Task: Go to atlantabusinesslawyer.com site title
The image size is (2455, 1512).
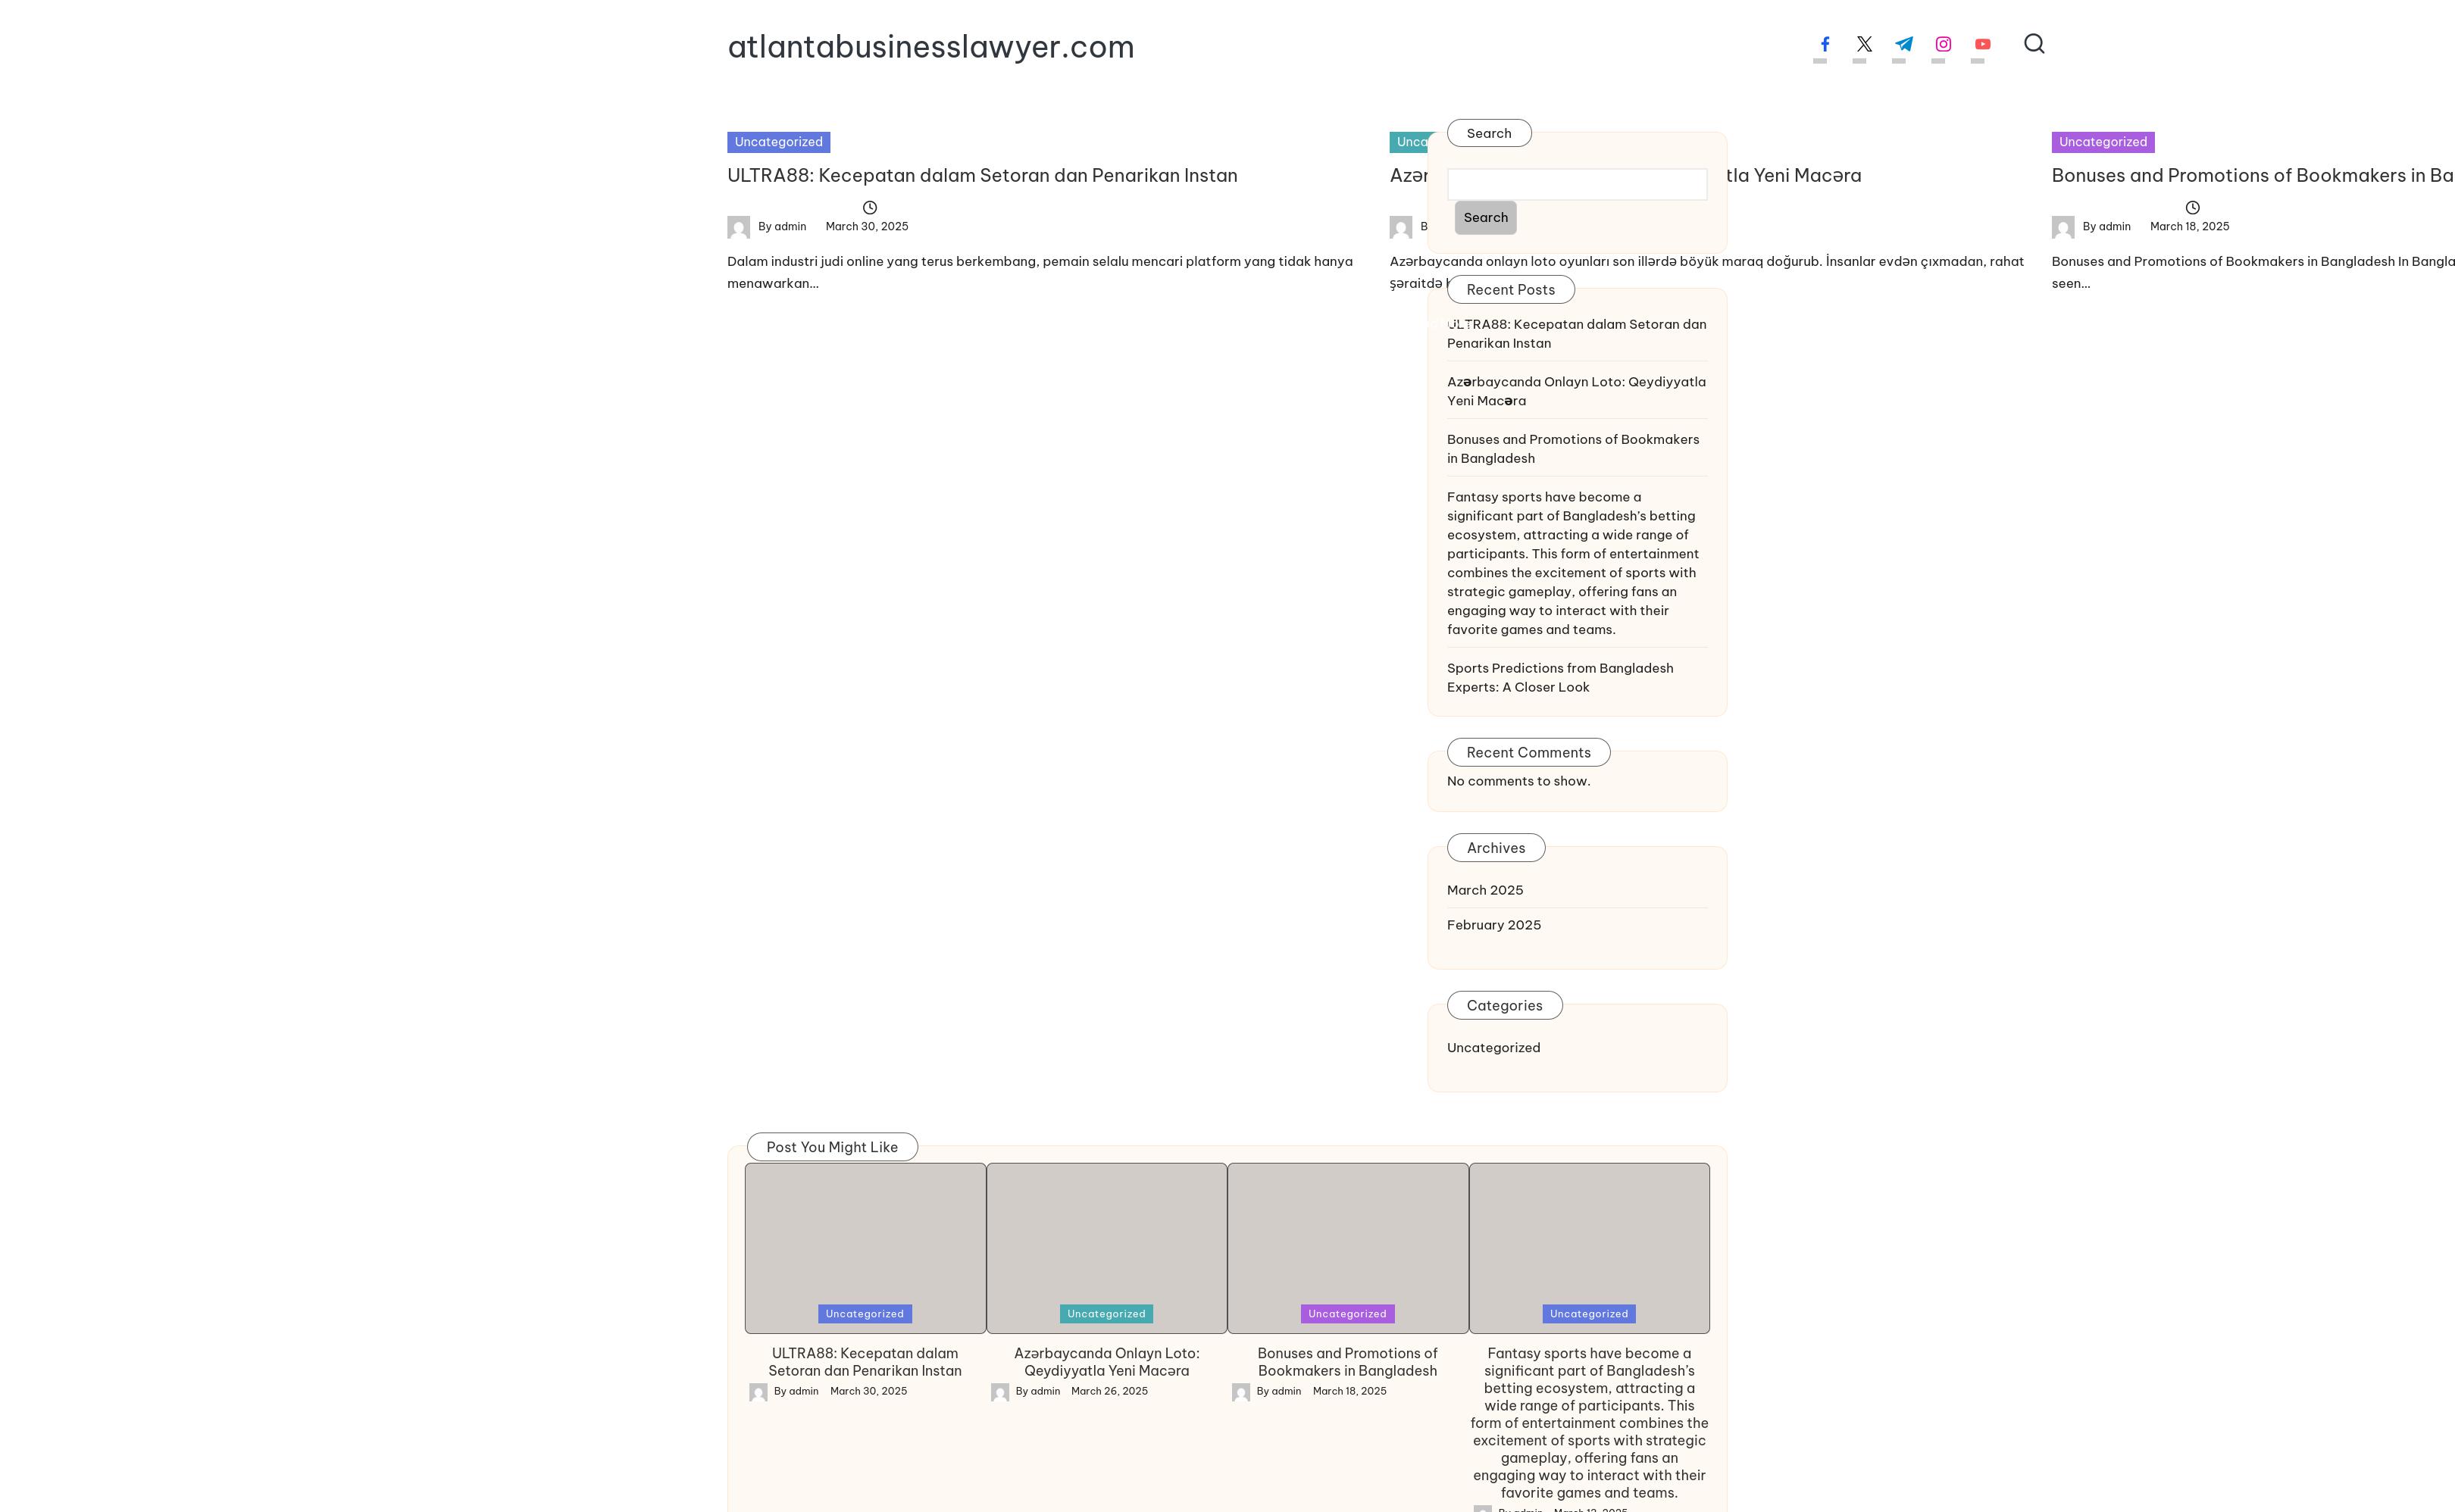Action: (x=931, y=47)
